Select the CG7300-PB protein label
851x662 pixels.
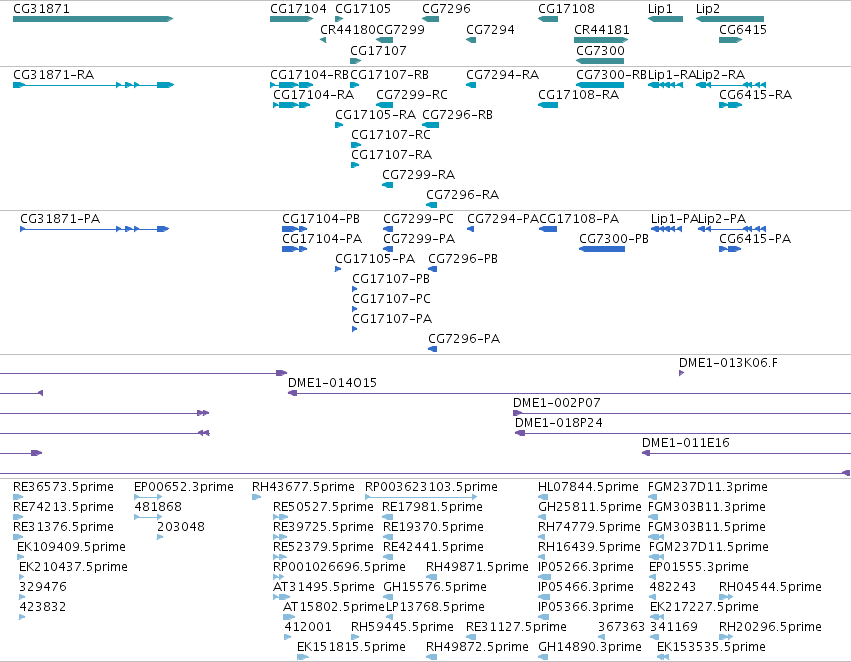tap(614, 239)
